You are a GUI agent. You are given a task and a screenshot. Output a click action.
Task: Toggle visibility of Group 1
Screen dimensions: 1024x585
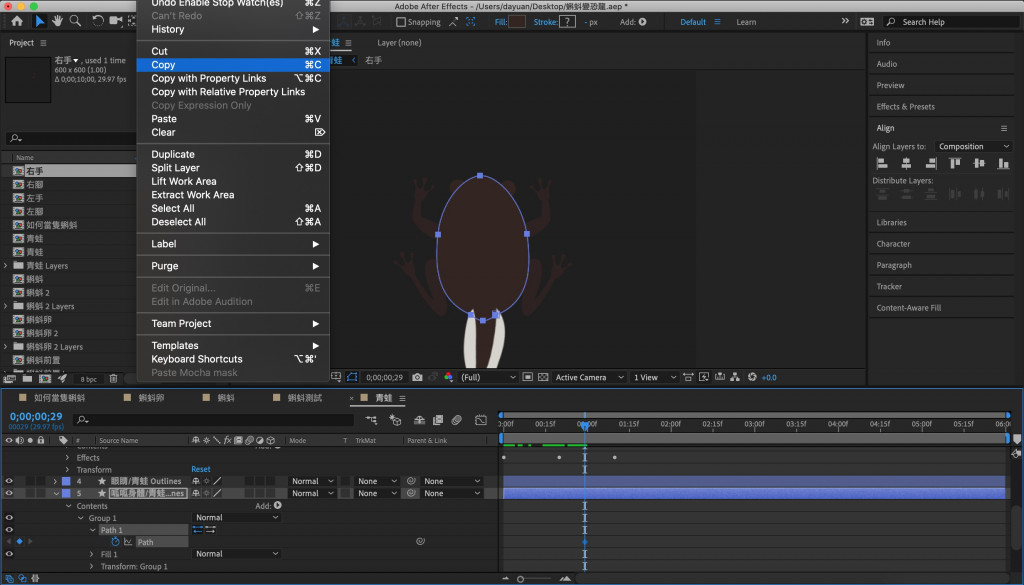tap(9, 518)
